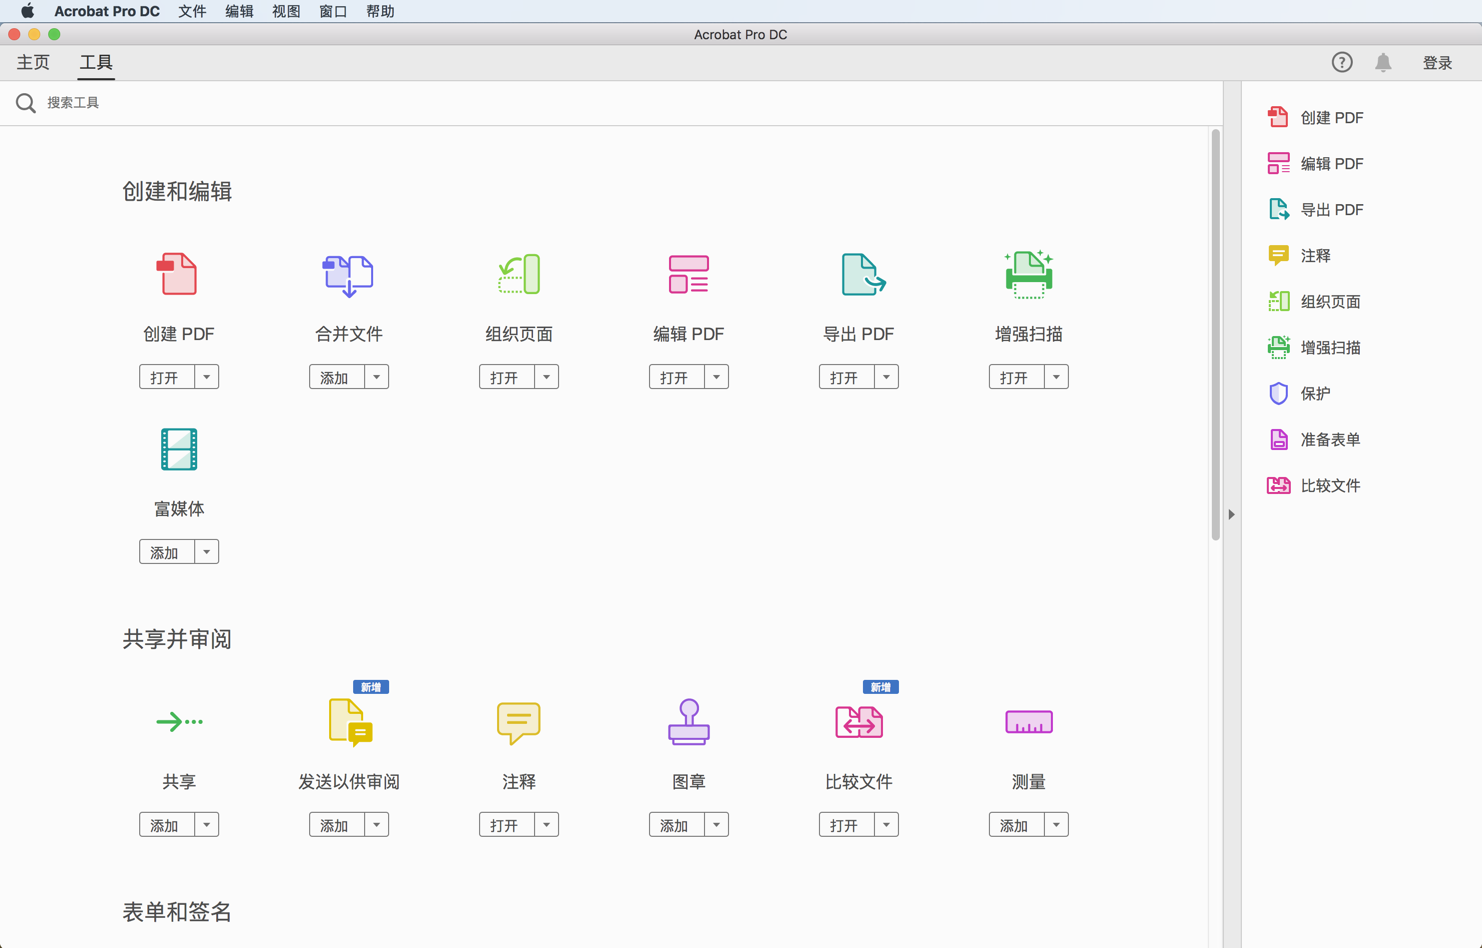The image size is (1482, 948).
Task: Click 打开 button under 编辑 PDF
Action: [x=676, y=377]
